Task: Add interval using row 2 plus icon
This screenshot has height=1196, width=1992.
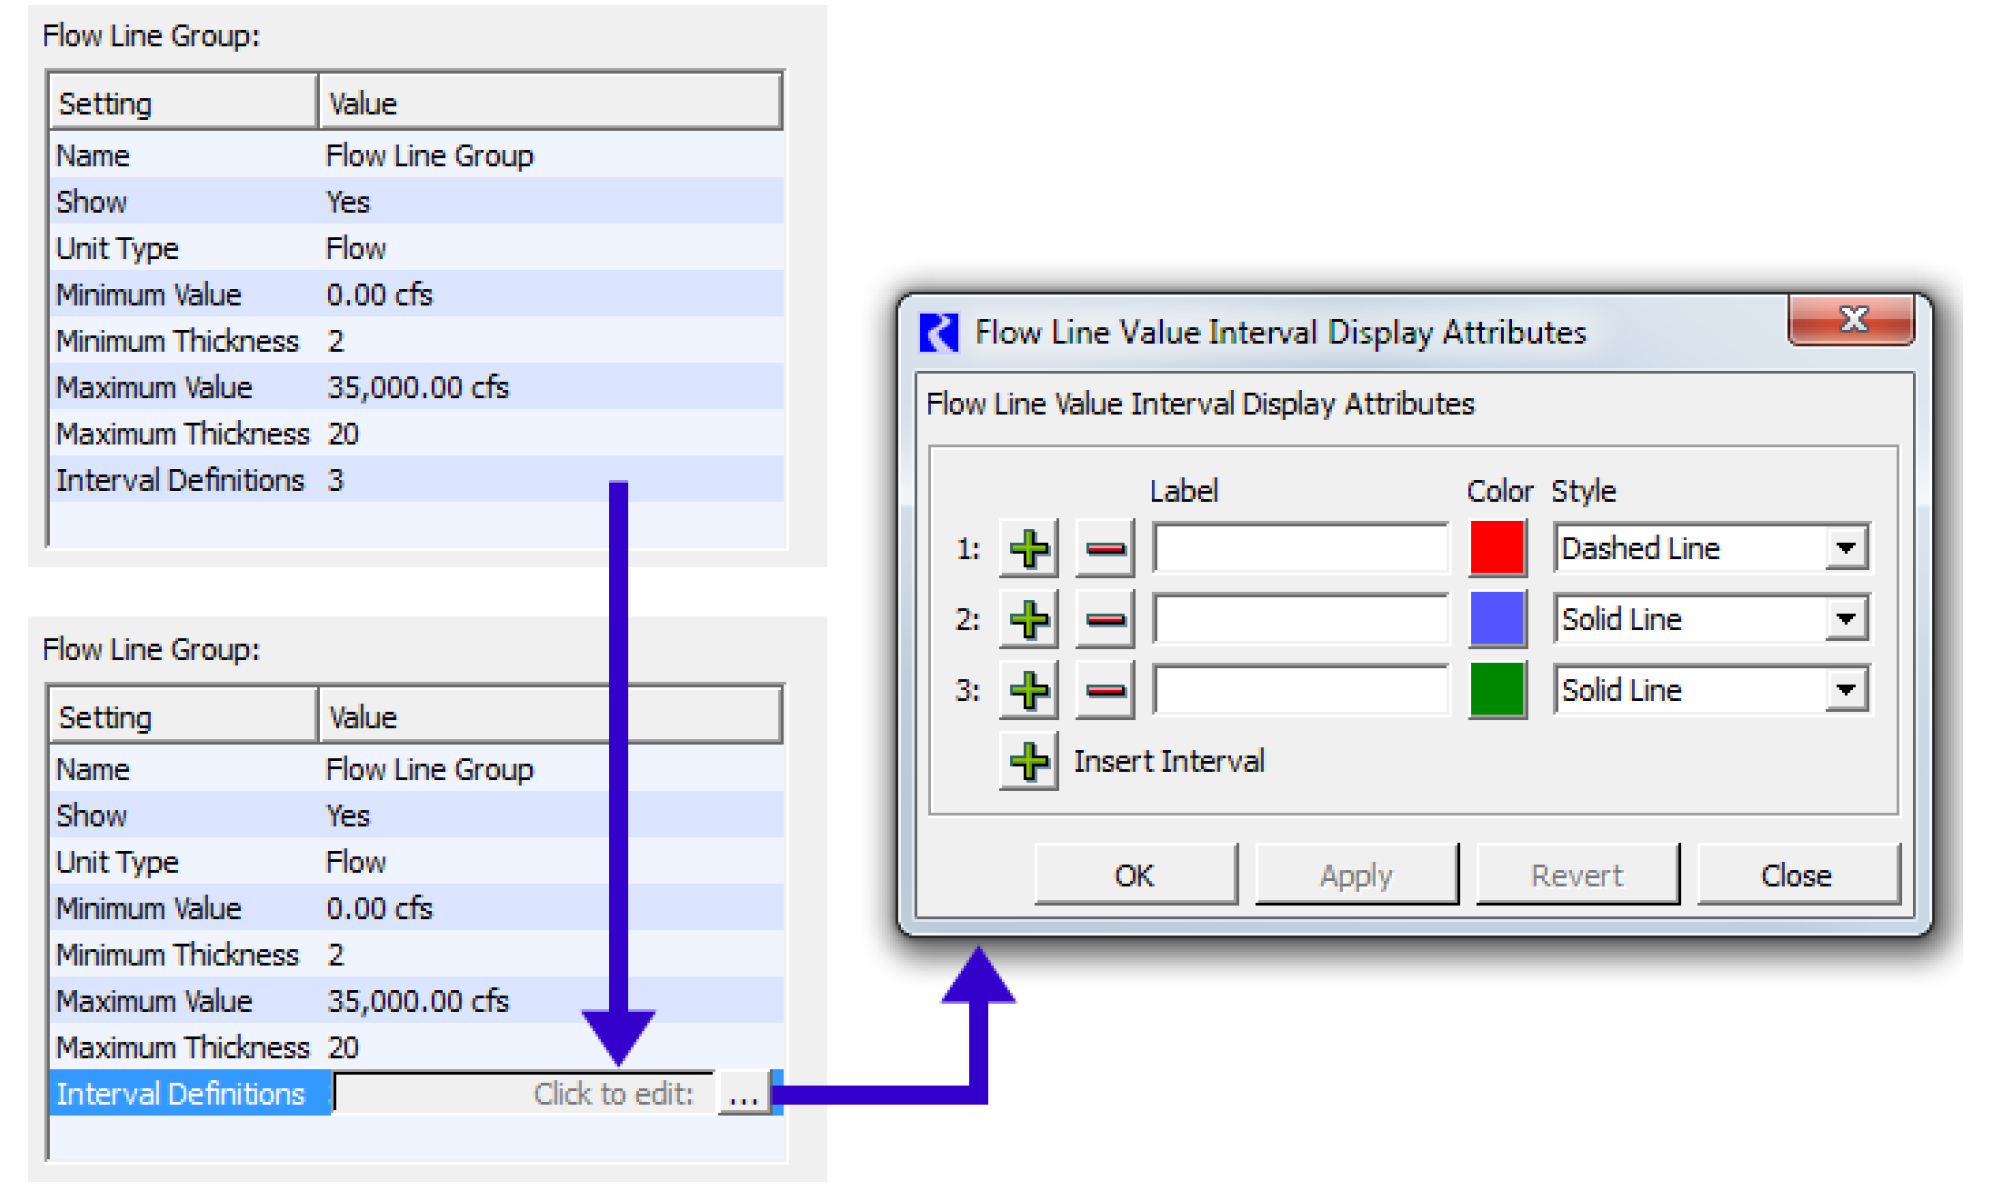Action: point(1028,620)
